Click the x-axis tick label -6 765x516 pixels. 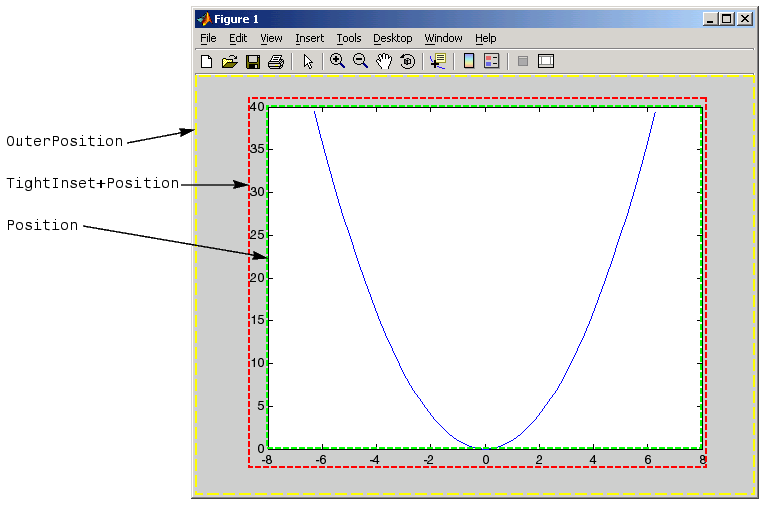[x=321, y=459]
